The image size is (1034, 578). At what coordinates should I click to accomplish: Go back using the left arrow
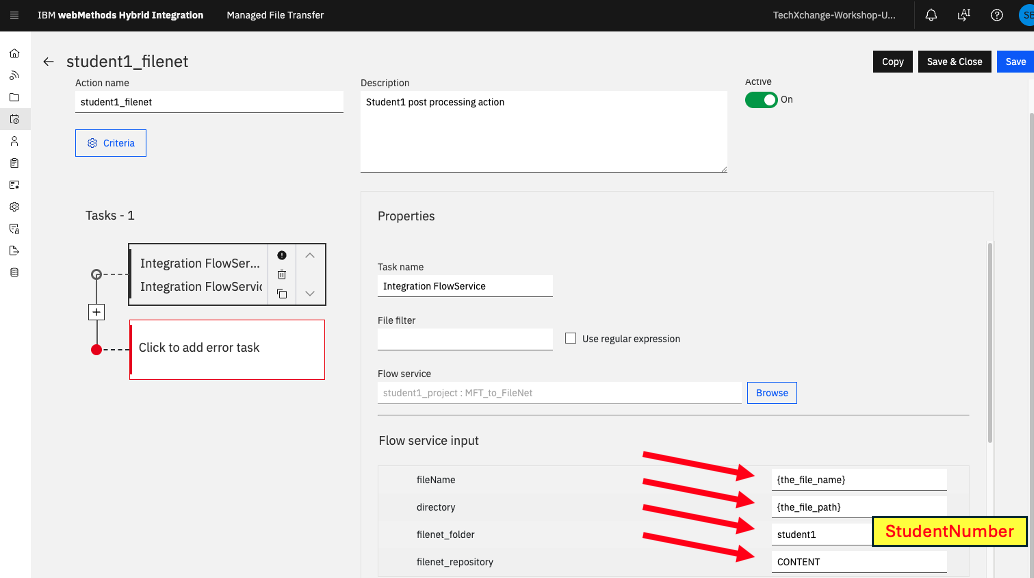pyautogui.click(x=48, y=61)
